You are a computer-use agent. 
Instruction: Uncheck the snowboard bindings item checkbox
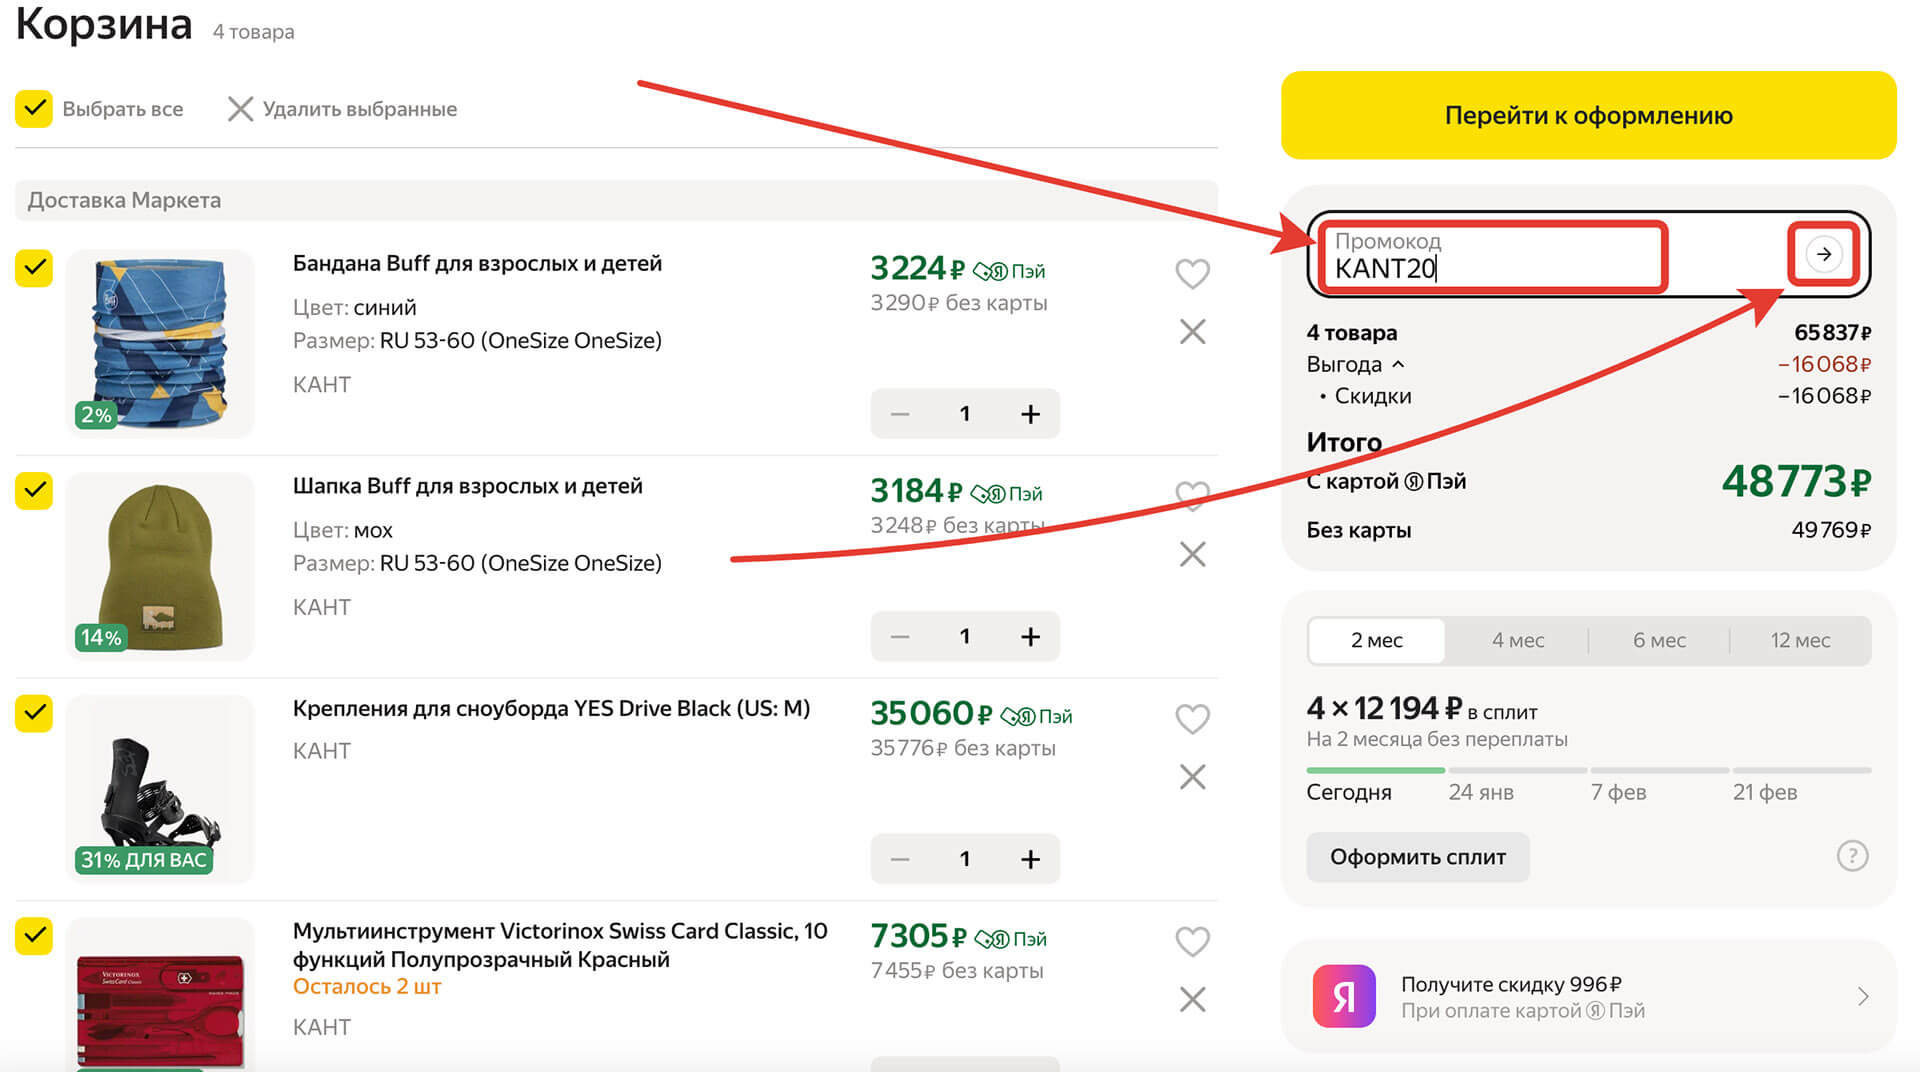click(x=34, y=713)
